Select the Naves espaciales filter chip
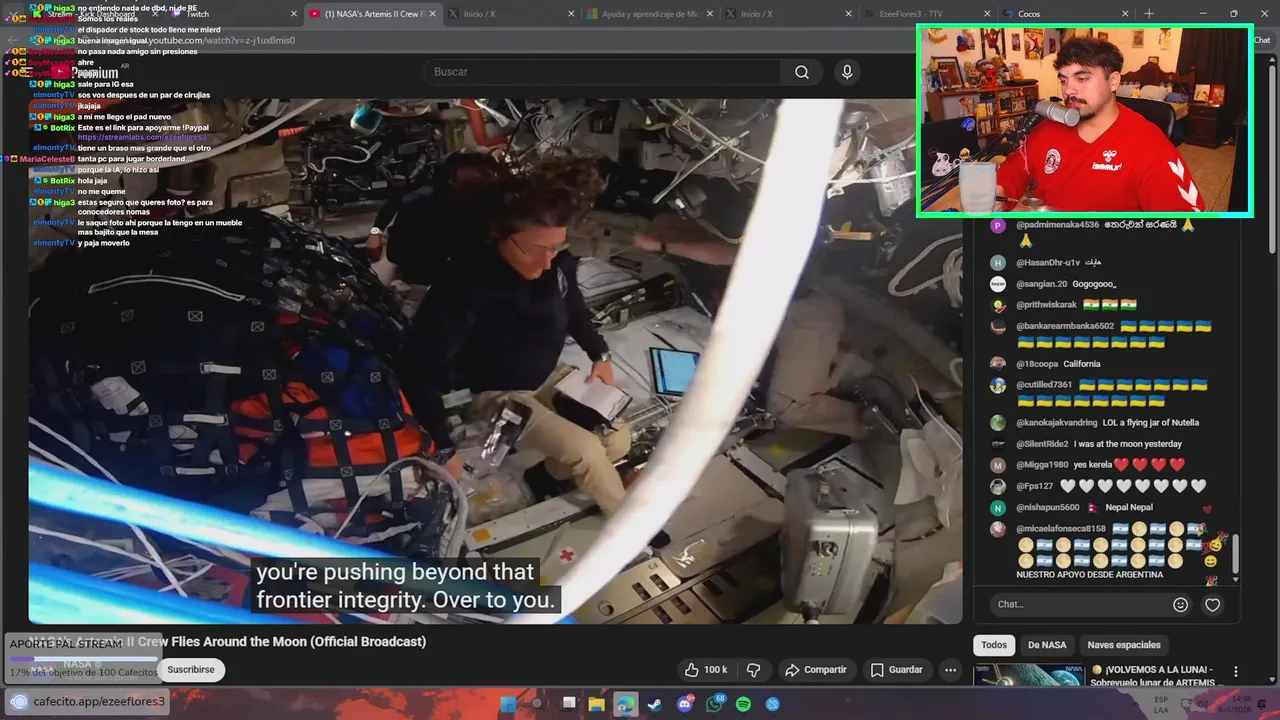This screenshot has width=1280, height=720. tap(1124, 645)
